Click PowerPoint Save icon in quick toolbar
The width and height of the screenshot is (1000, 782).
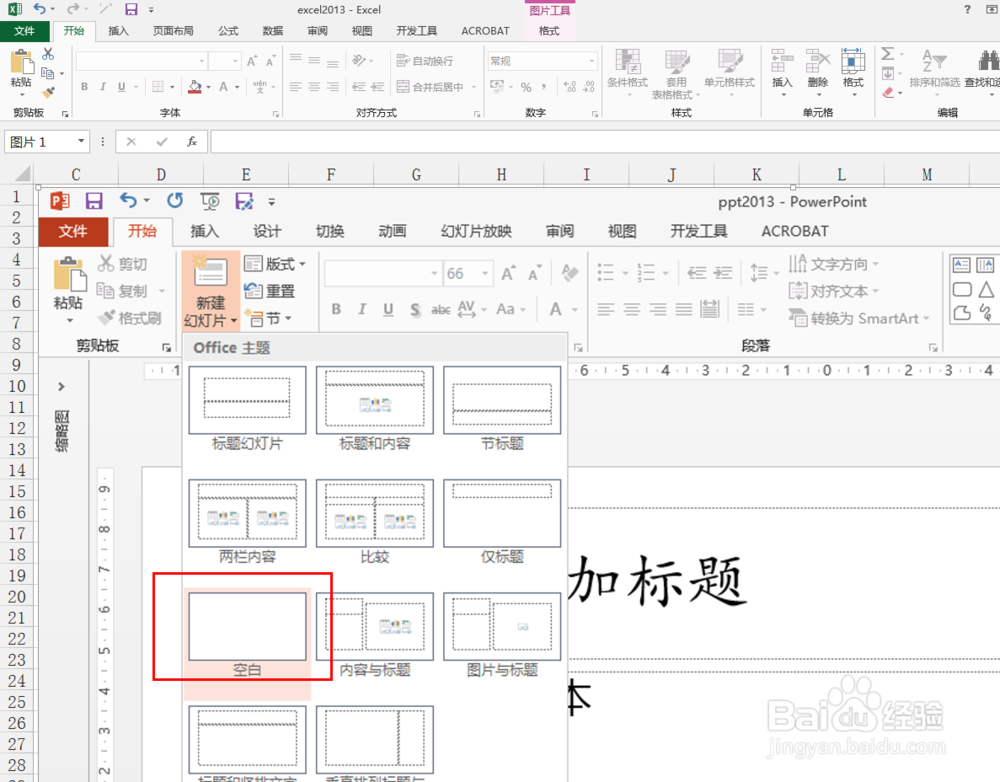94,201
